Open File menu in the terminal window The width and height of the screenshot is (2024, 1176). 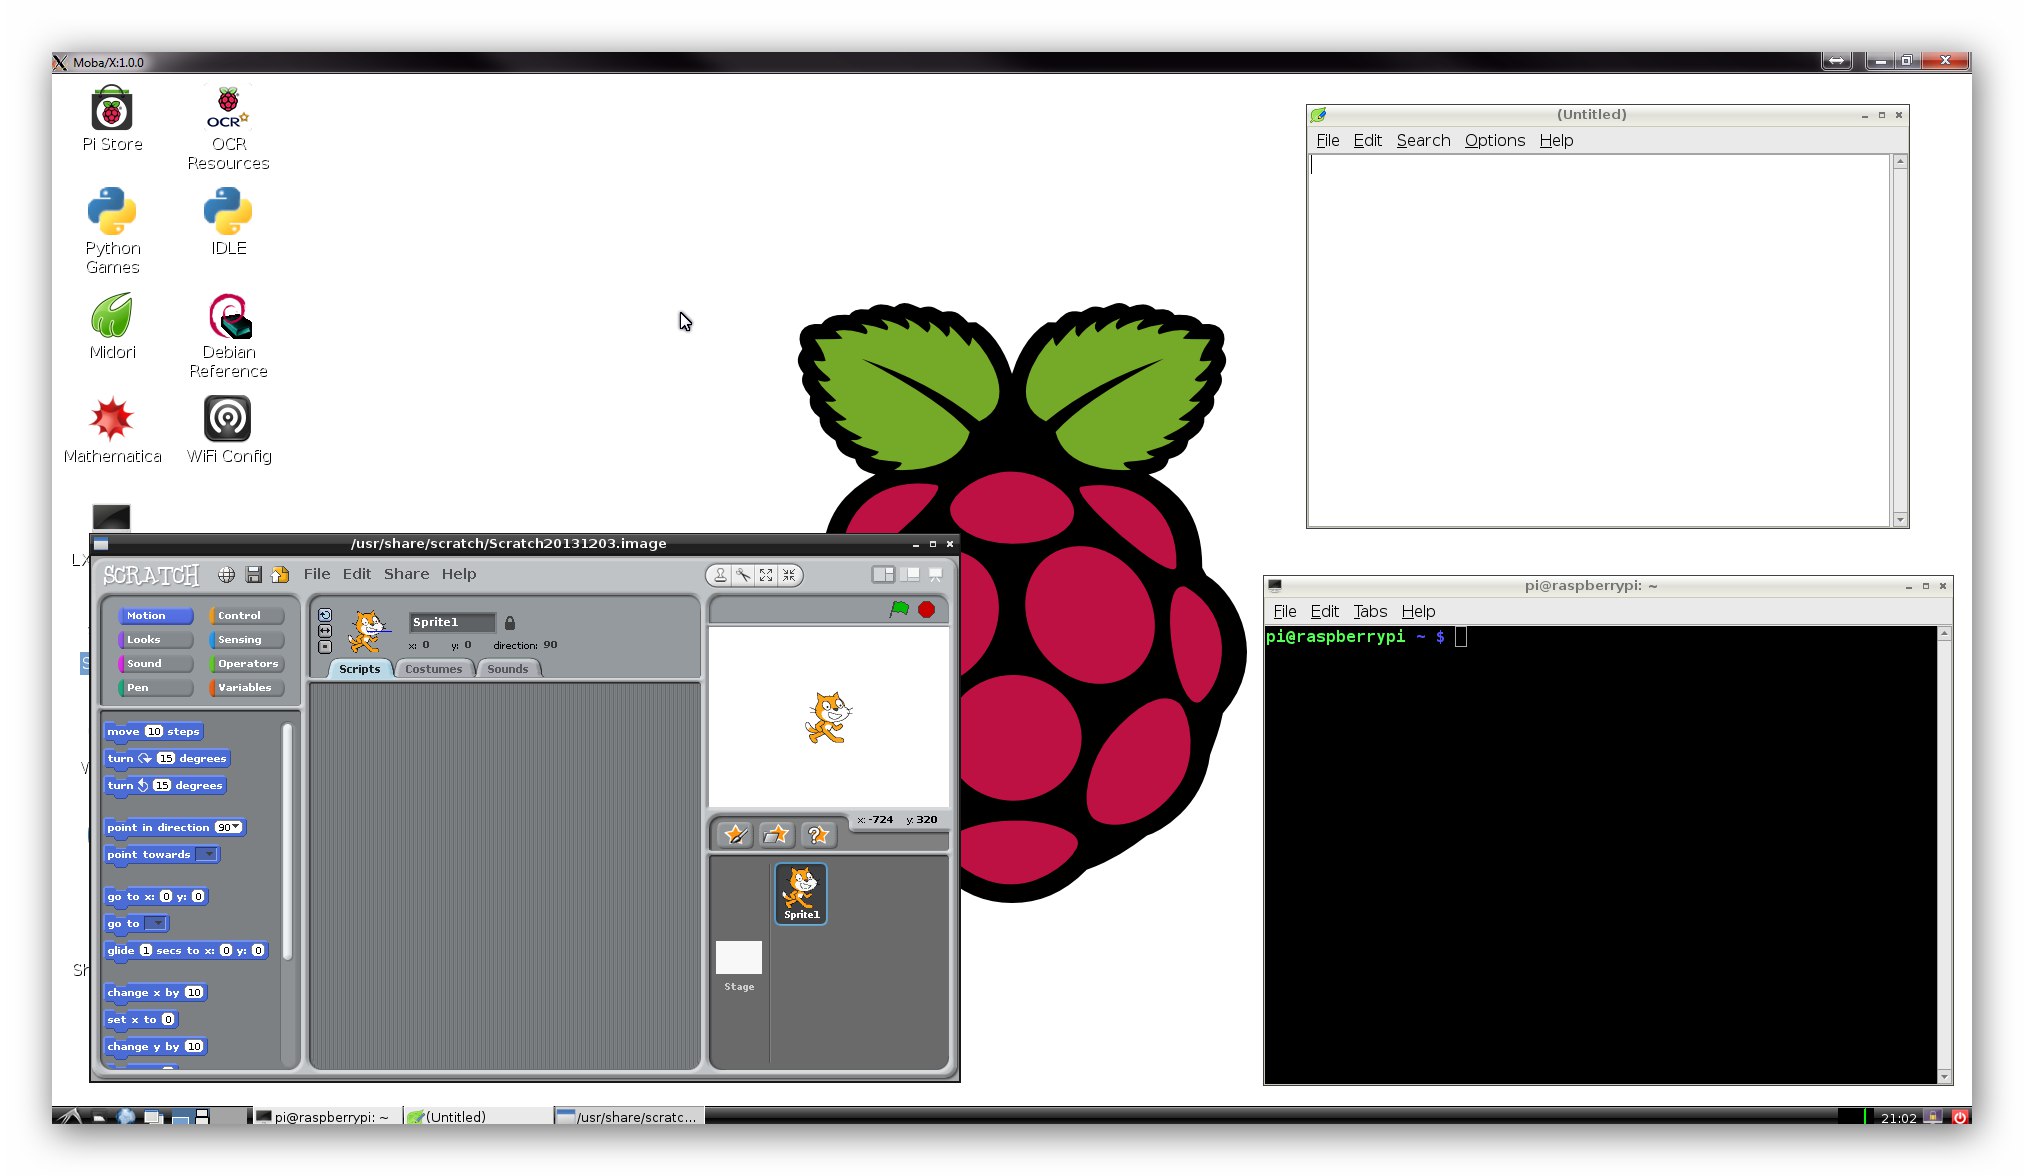[x=1285, y=611]
